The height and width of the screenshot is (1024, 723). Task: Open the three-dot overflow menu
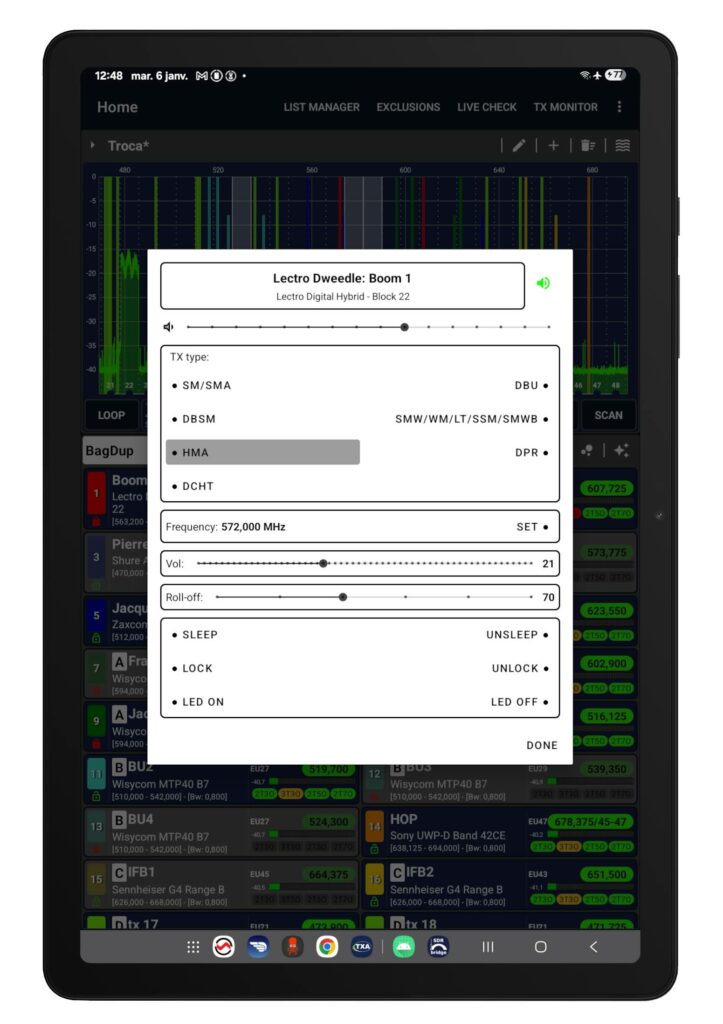coord(619,107)
